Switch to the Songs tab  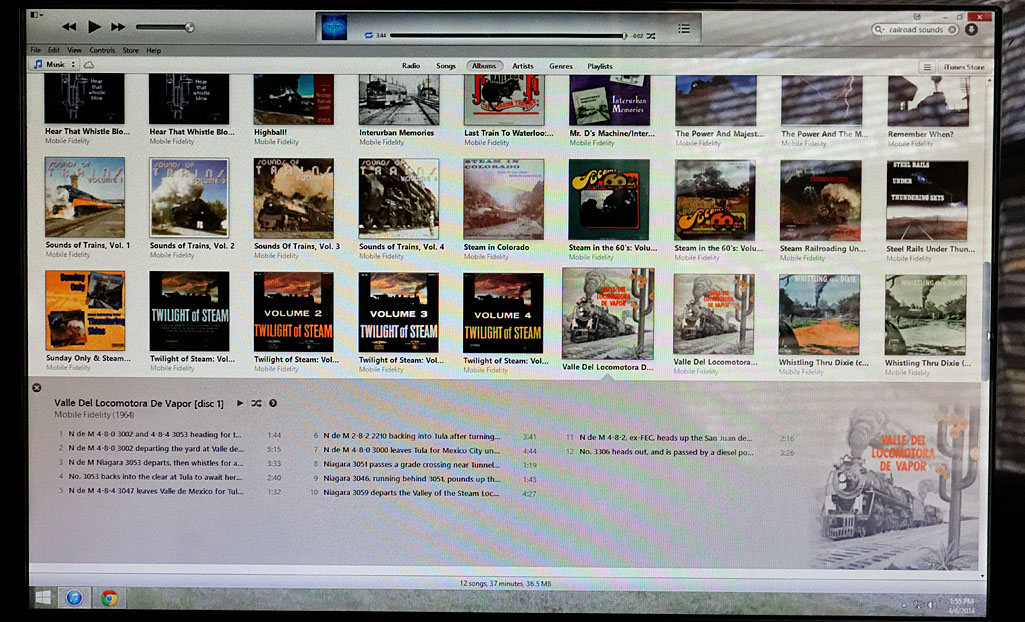click(x=446, y=66)
